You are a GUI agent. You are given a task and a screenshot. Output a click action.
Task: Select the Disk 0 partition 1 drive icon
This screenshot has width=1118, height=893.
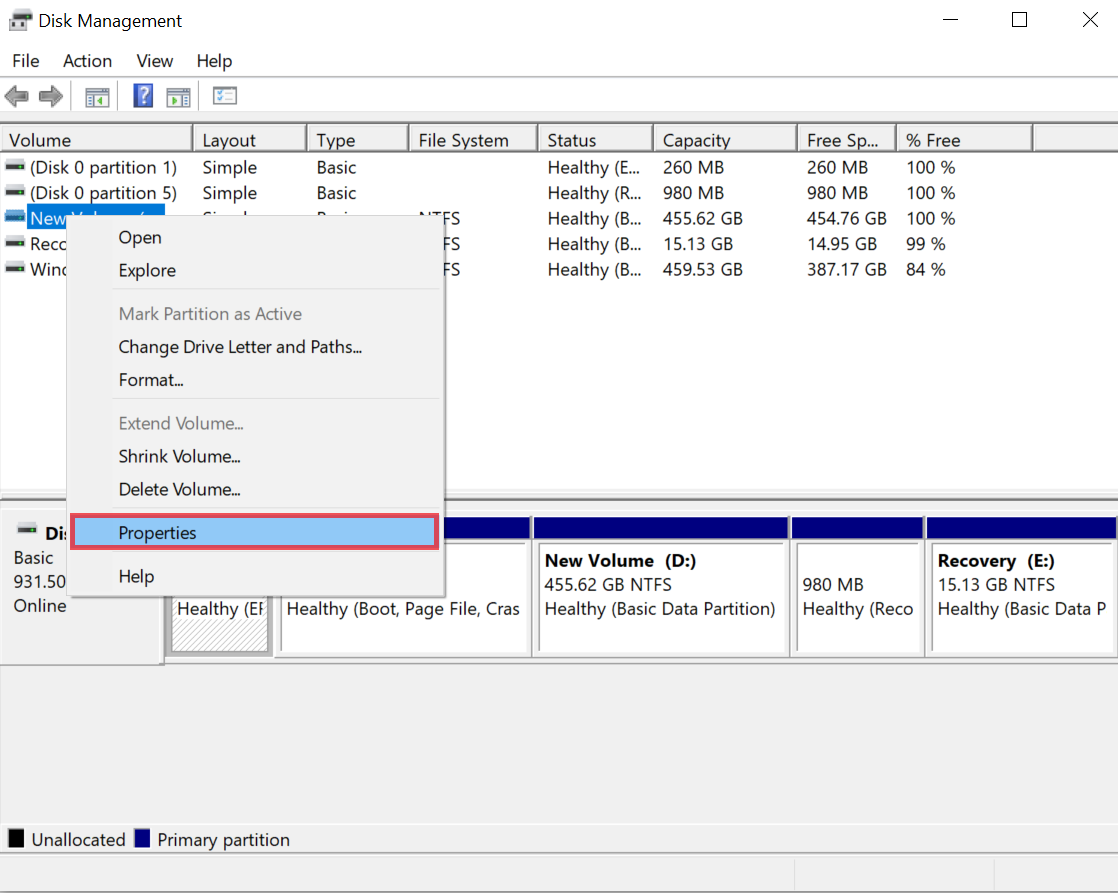(15, 166)
